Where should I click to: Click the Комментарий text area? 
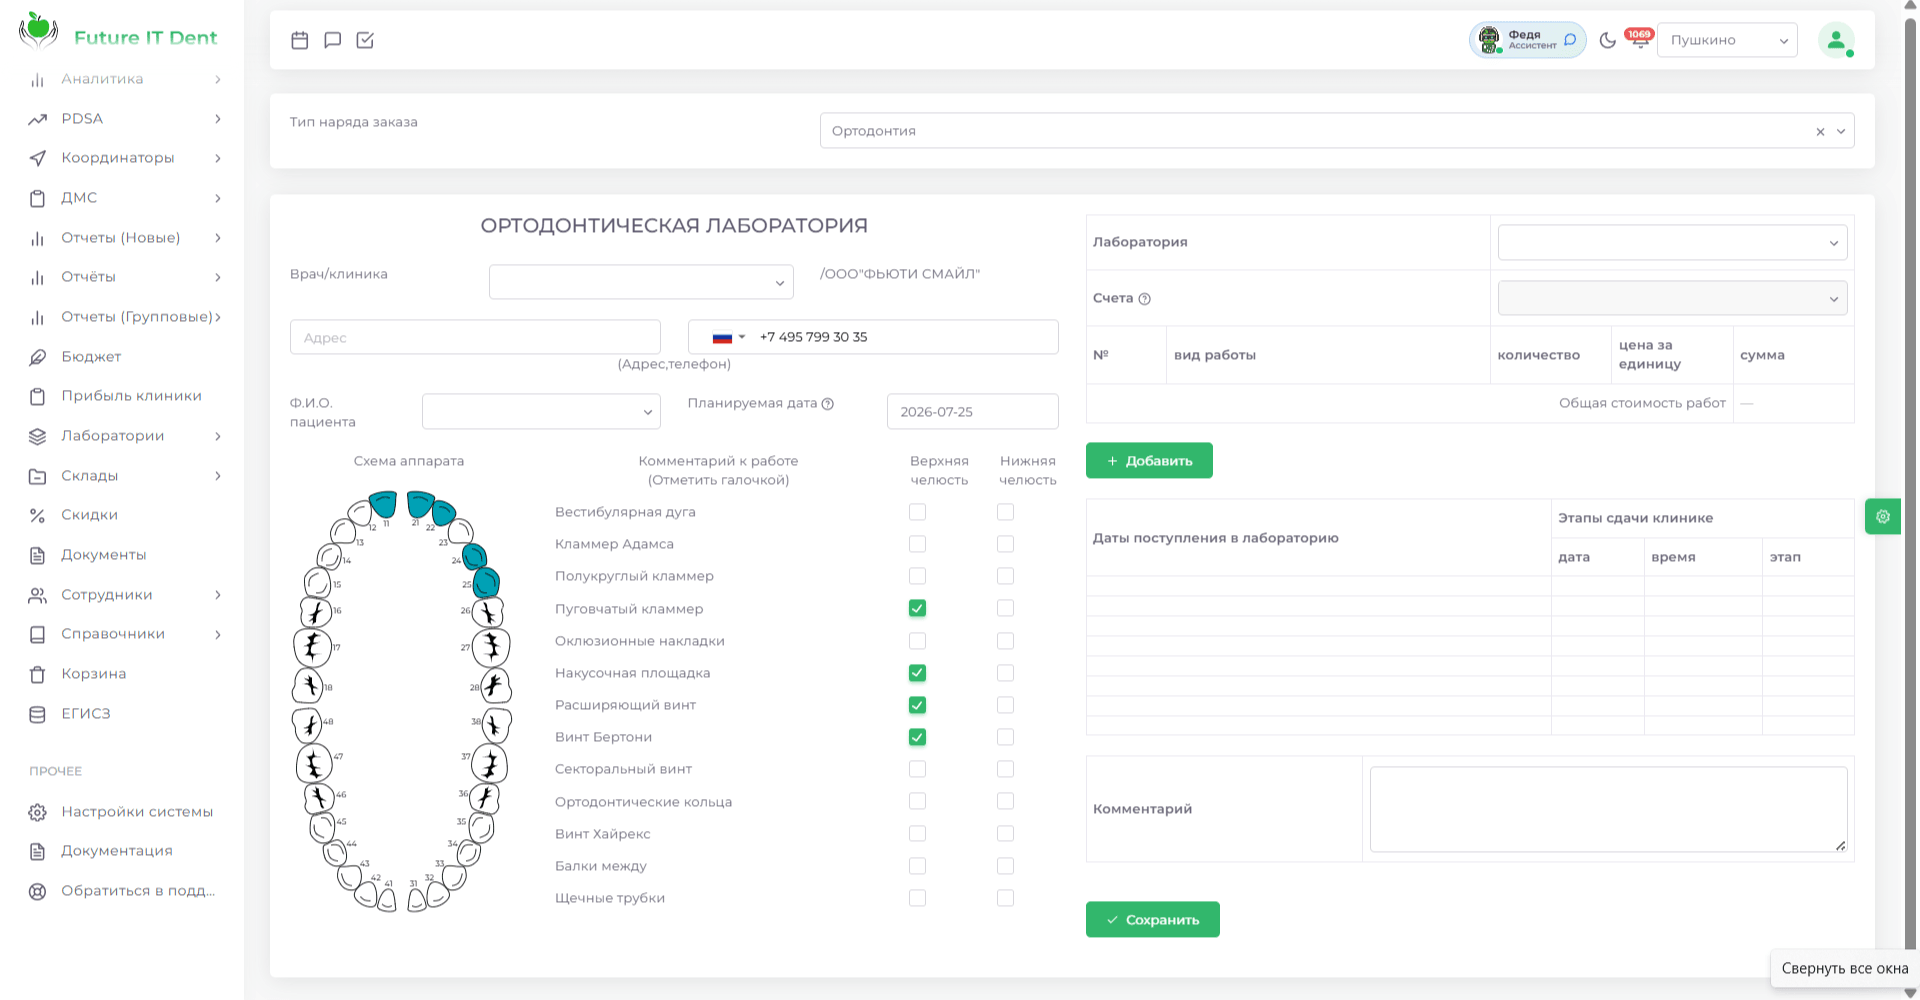tap(1608, 809)
